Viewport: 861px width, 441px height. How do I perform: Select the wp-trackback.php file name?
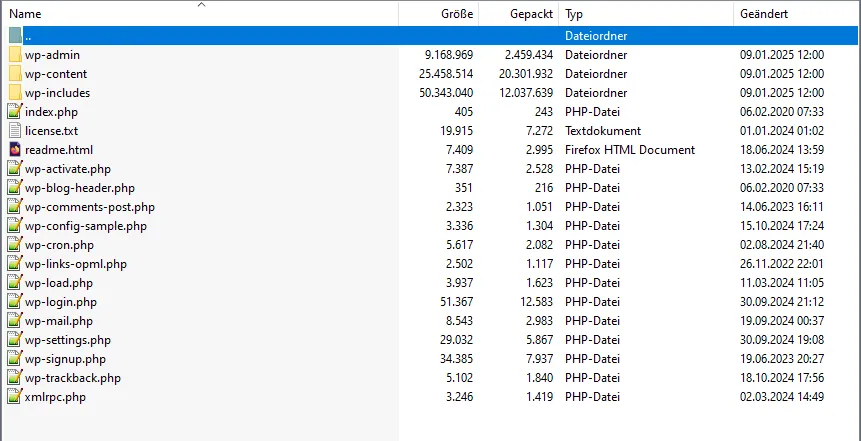pos(72,378)
